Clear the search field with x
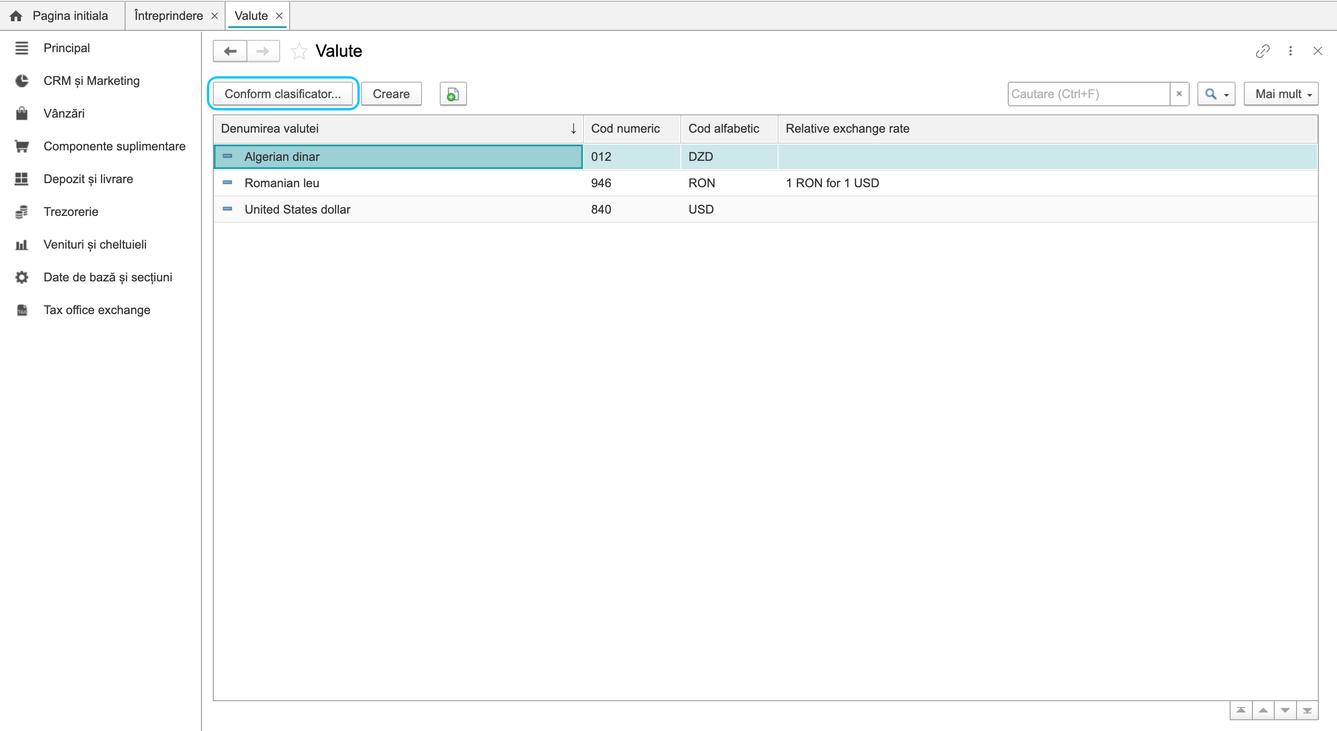1337x731 pixels. click(1179, 94)
